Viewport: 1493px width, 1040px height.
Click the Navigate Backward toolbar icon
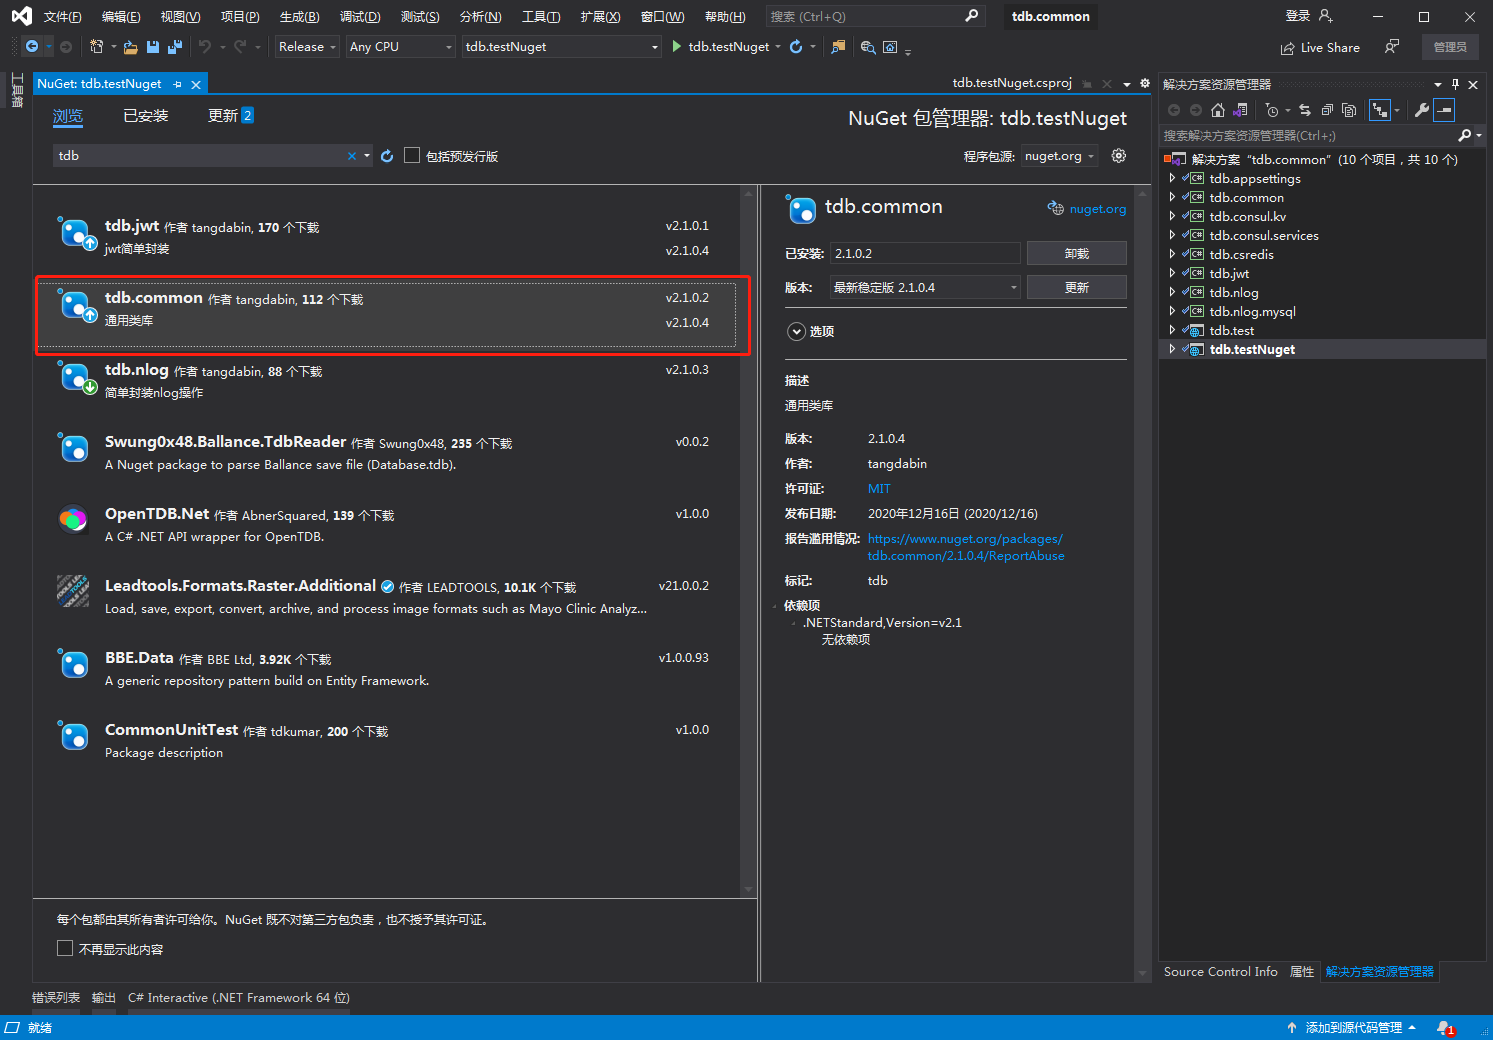pos(32,47)
